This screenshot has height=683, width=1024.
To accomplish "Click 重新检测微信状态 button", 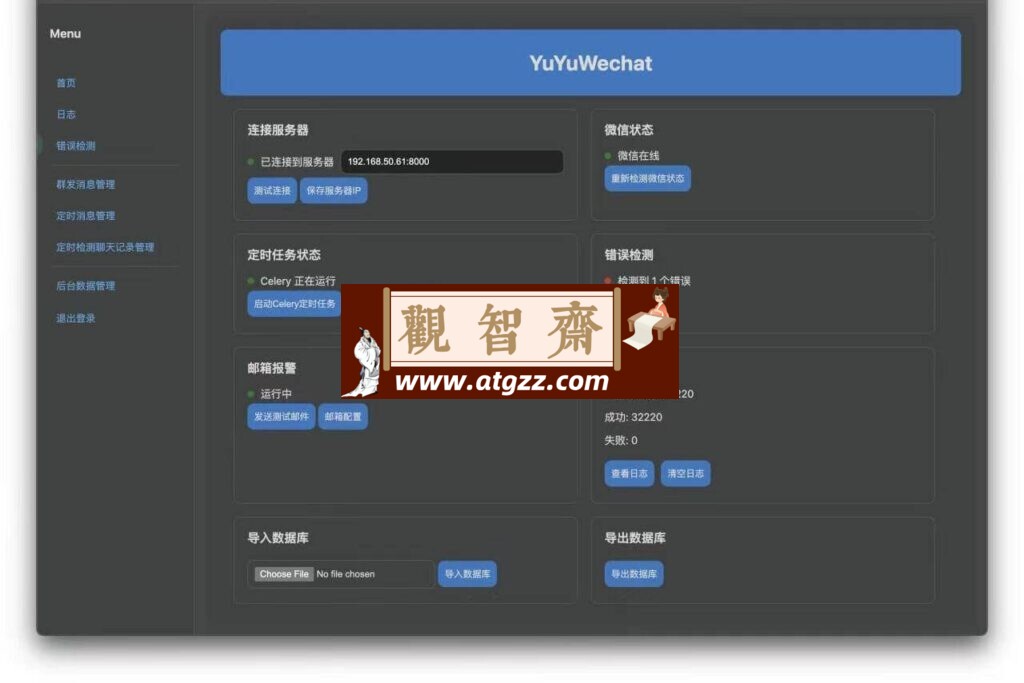I will coord(647,178).
